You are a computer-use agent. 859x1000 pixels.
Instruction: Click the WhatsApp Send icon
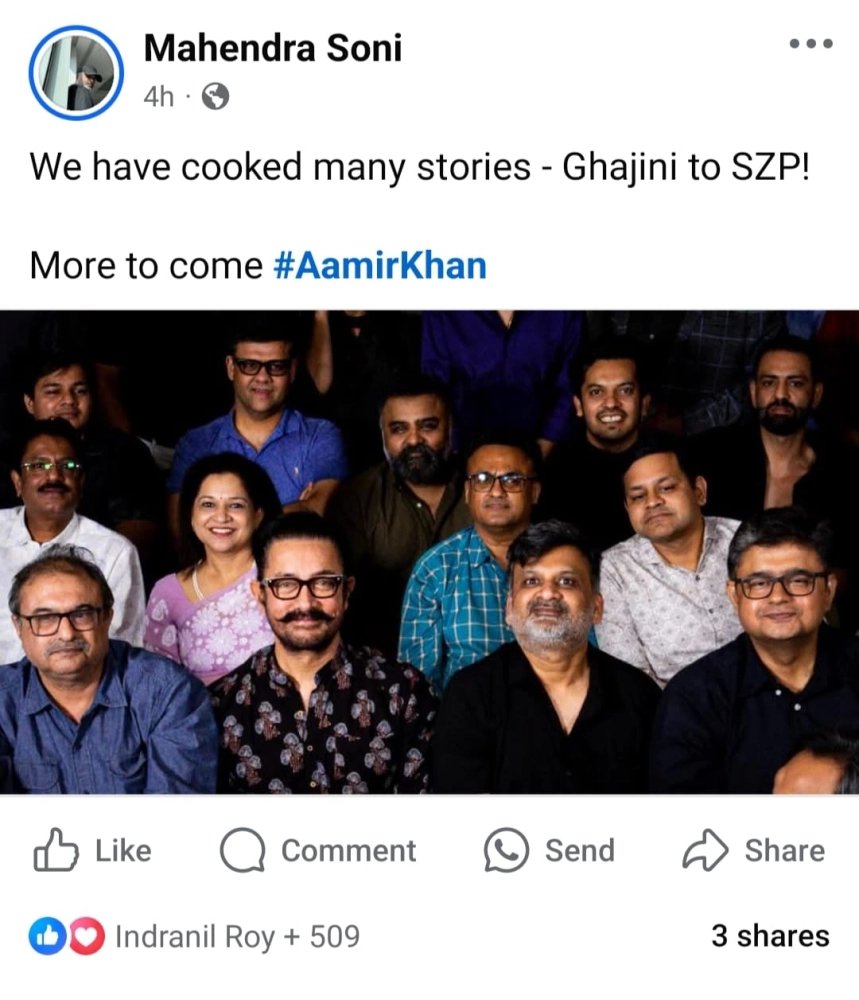coord(505,851)
